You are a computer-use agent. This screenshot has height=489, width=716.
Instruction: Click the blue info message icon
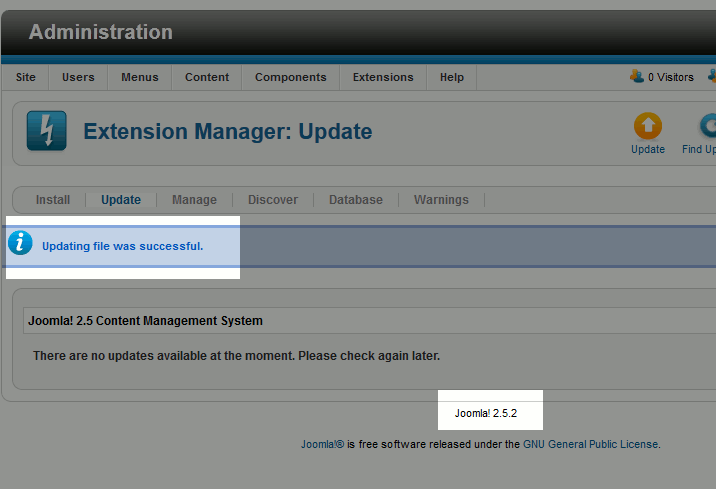20,242
